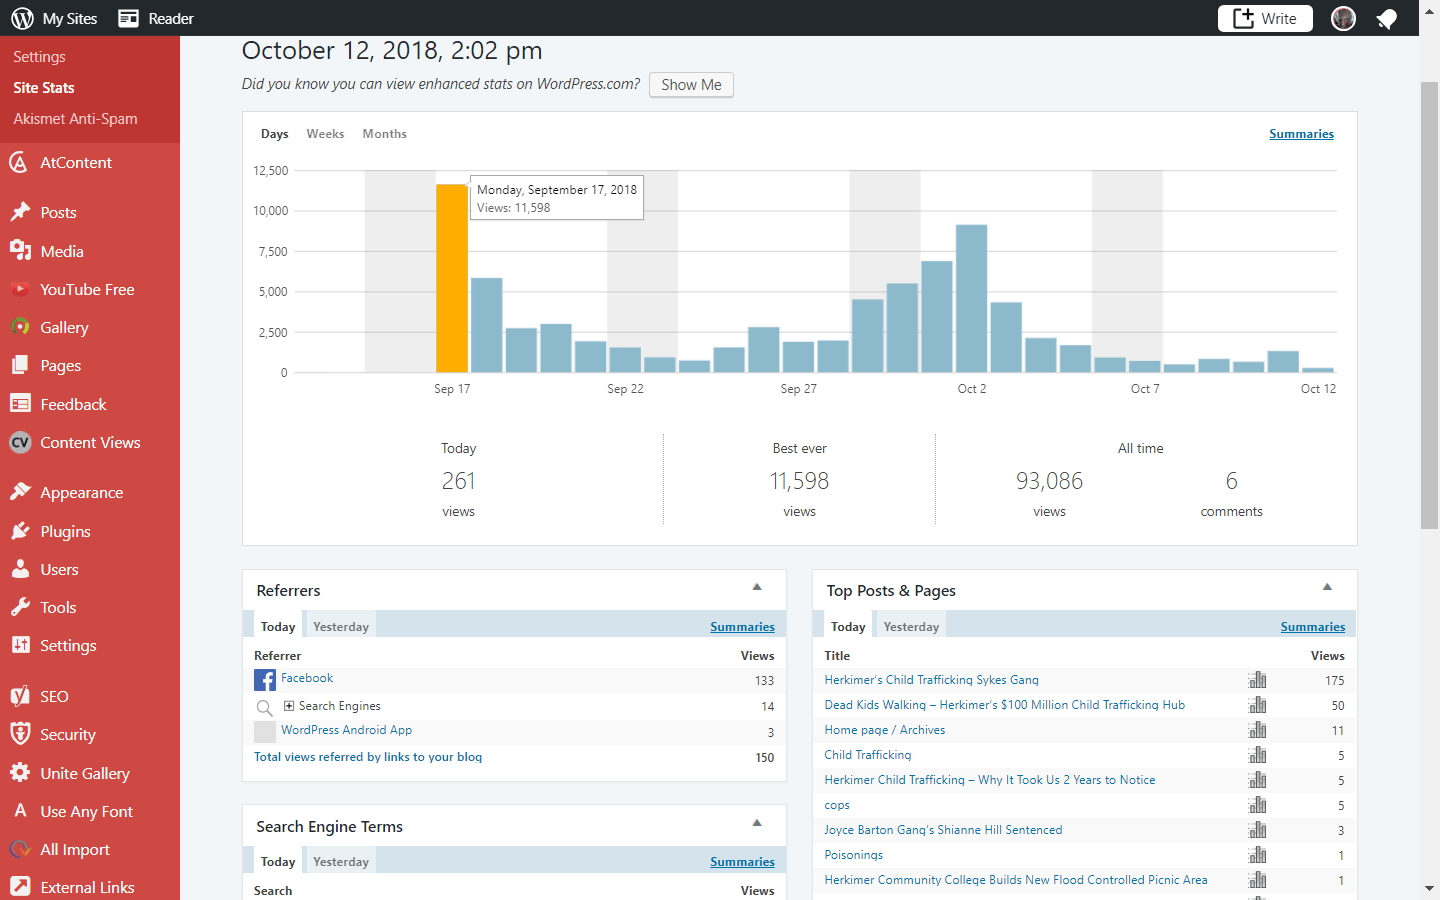Click the Show Me button

pos(691,85)
